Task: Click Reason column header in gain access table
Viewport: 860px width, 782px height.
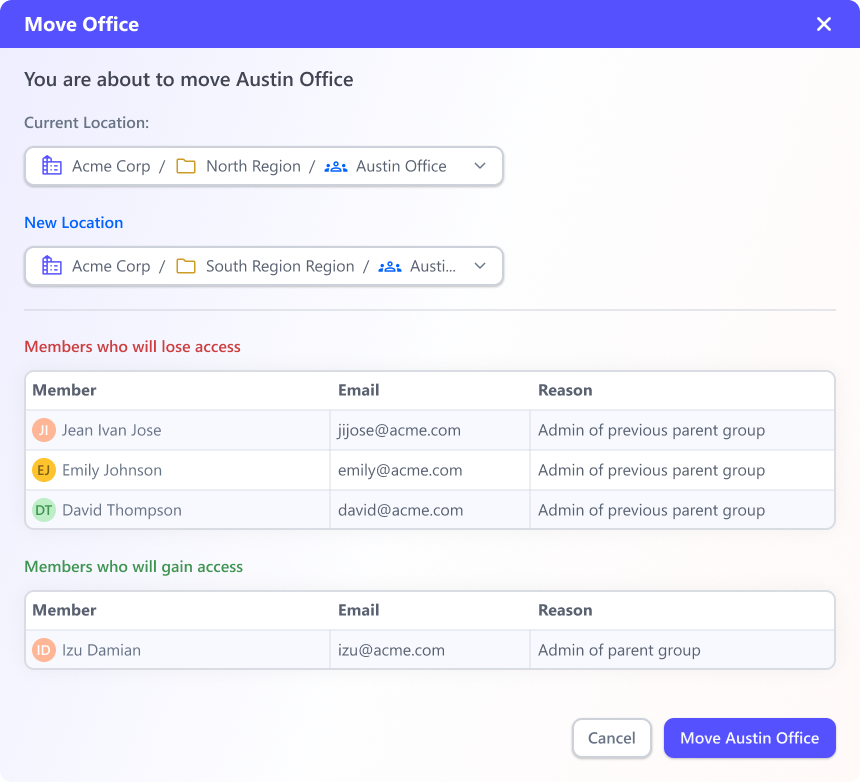Action: tap(565, 610)
